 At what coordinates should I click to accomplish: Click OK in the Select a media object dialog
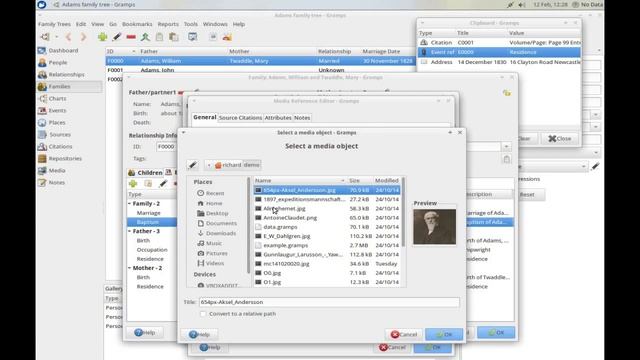coord(444,334)
